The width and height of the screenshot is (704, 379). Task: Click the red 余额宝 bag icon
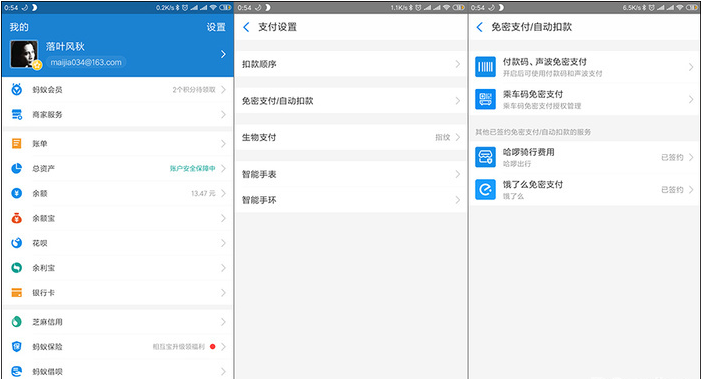(x=17, y=218)
